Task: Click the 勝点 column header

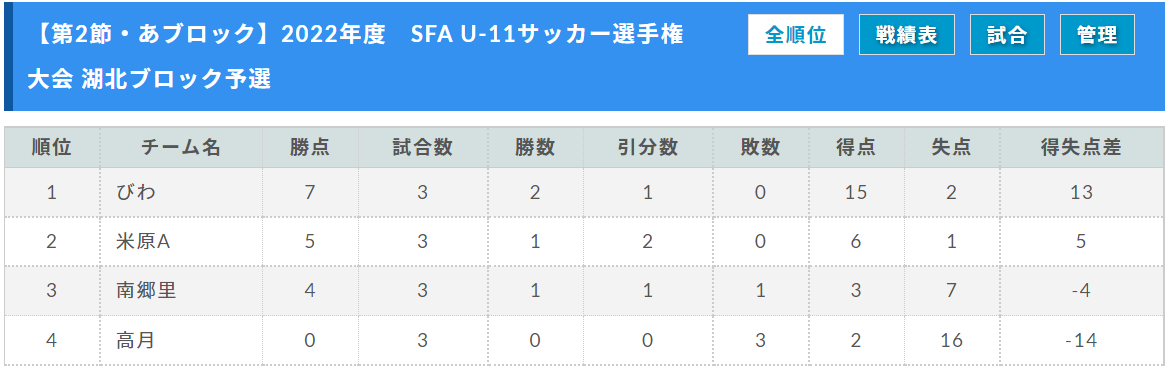Action: tap(310, 148)
